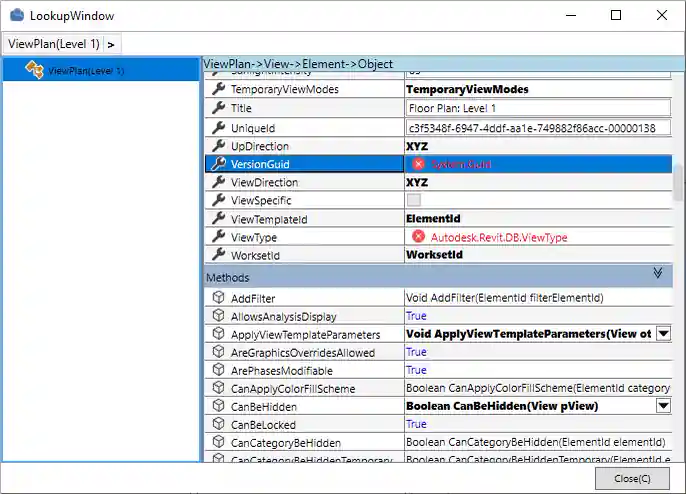The height and width of the screenshot is (494, 686).
Task: Click the red error icon in VersionGuid row
Action: click(419, 164)
